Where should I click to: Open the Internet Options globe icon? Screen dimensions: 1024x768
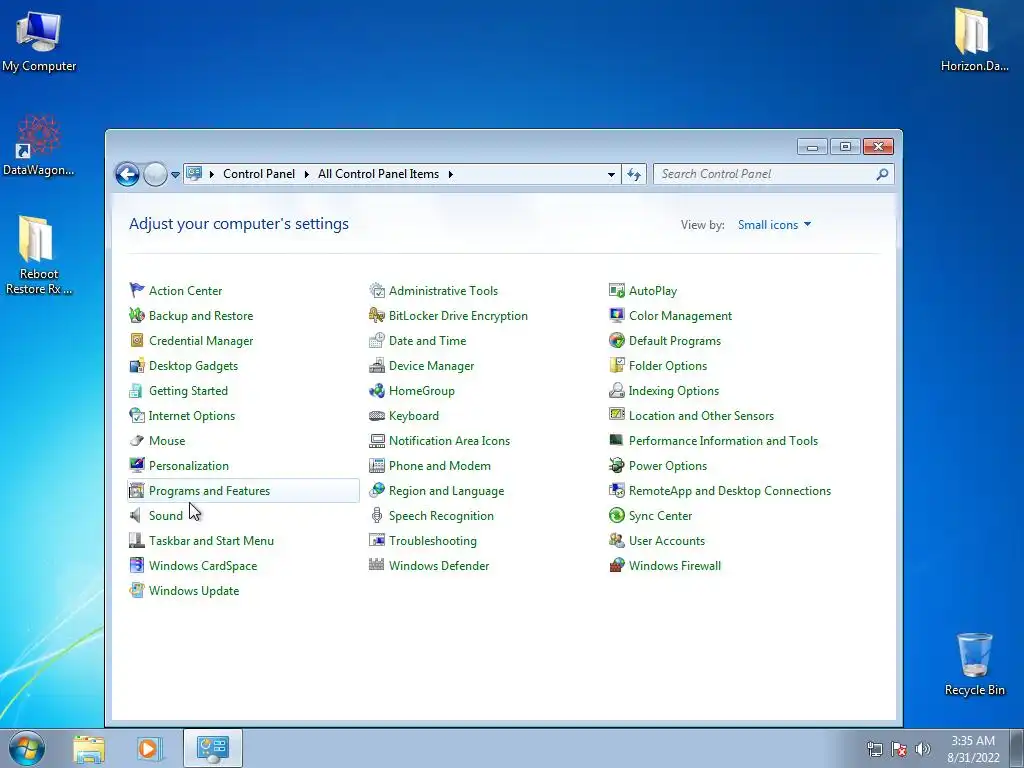tap(136, 415)
